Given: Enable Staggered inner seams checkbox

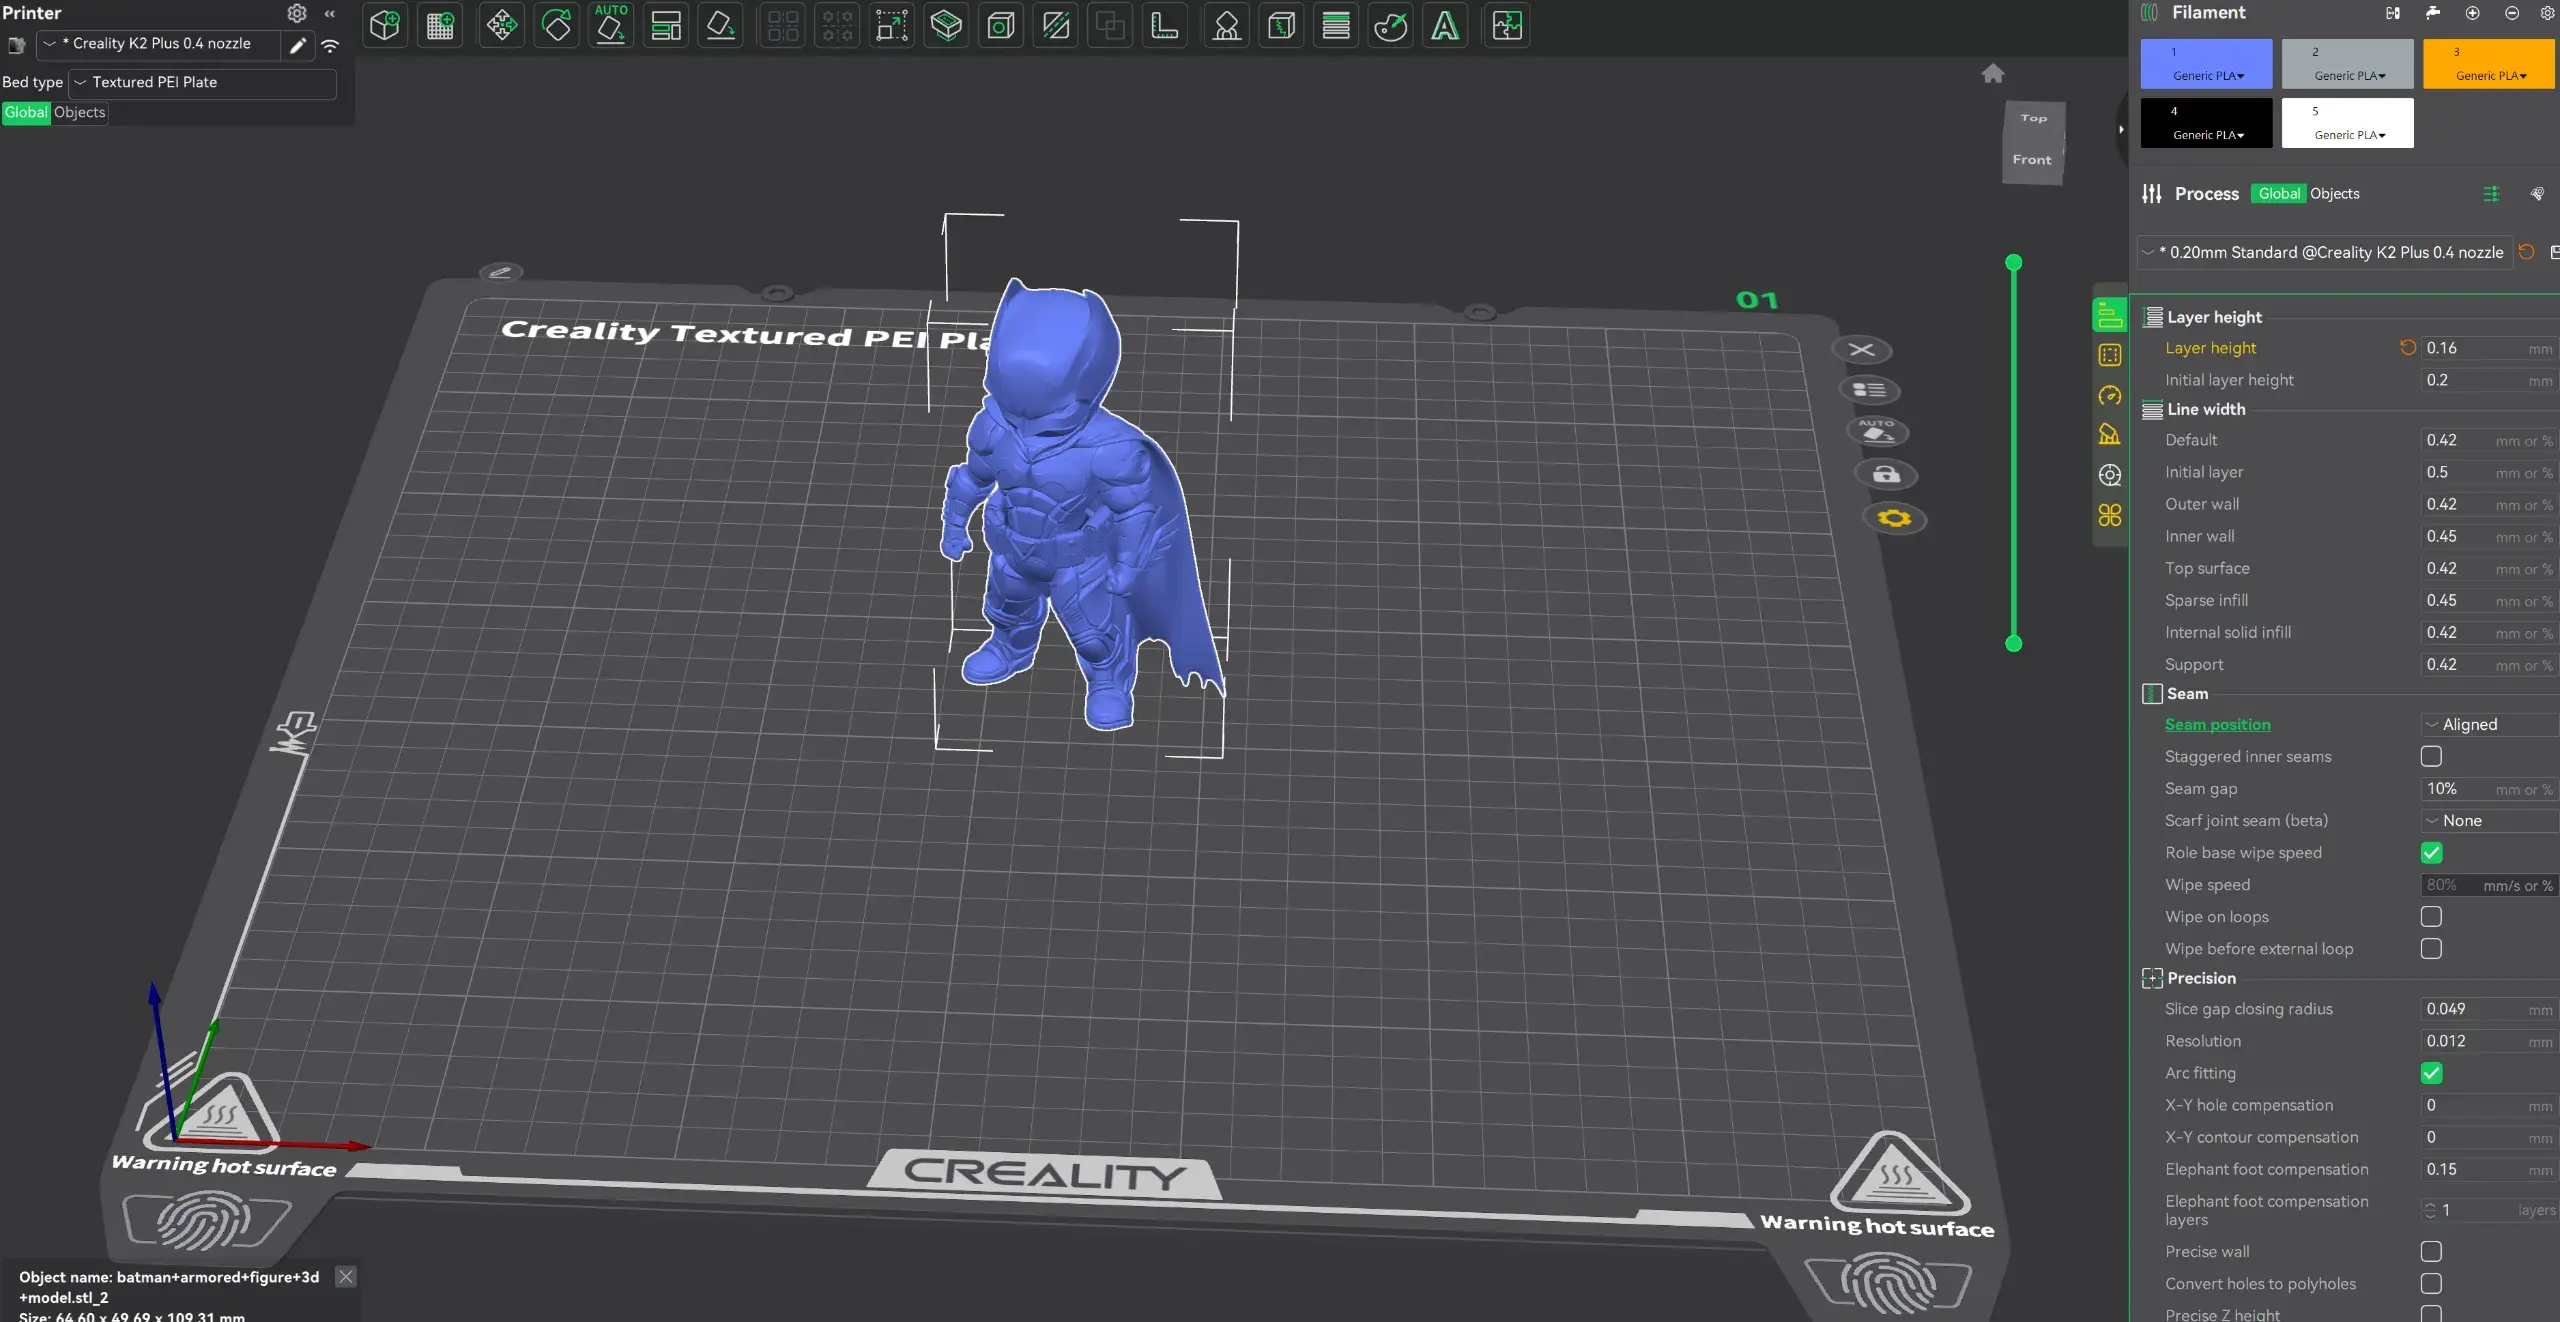Looking at the screenshot, I should click(2431, 756).
